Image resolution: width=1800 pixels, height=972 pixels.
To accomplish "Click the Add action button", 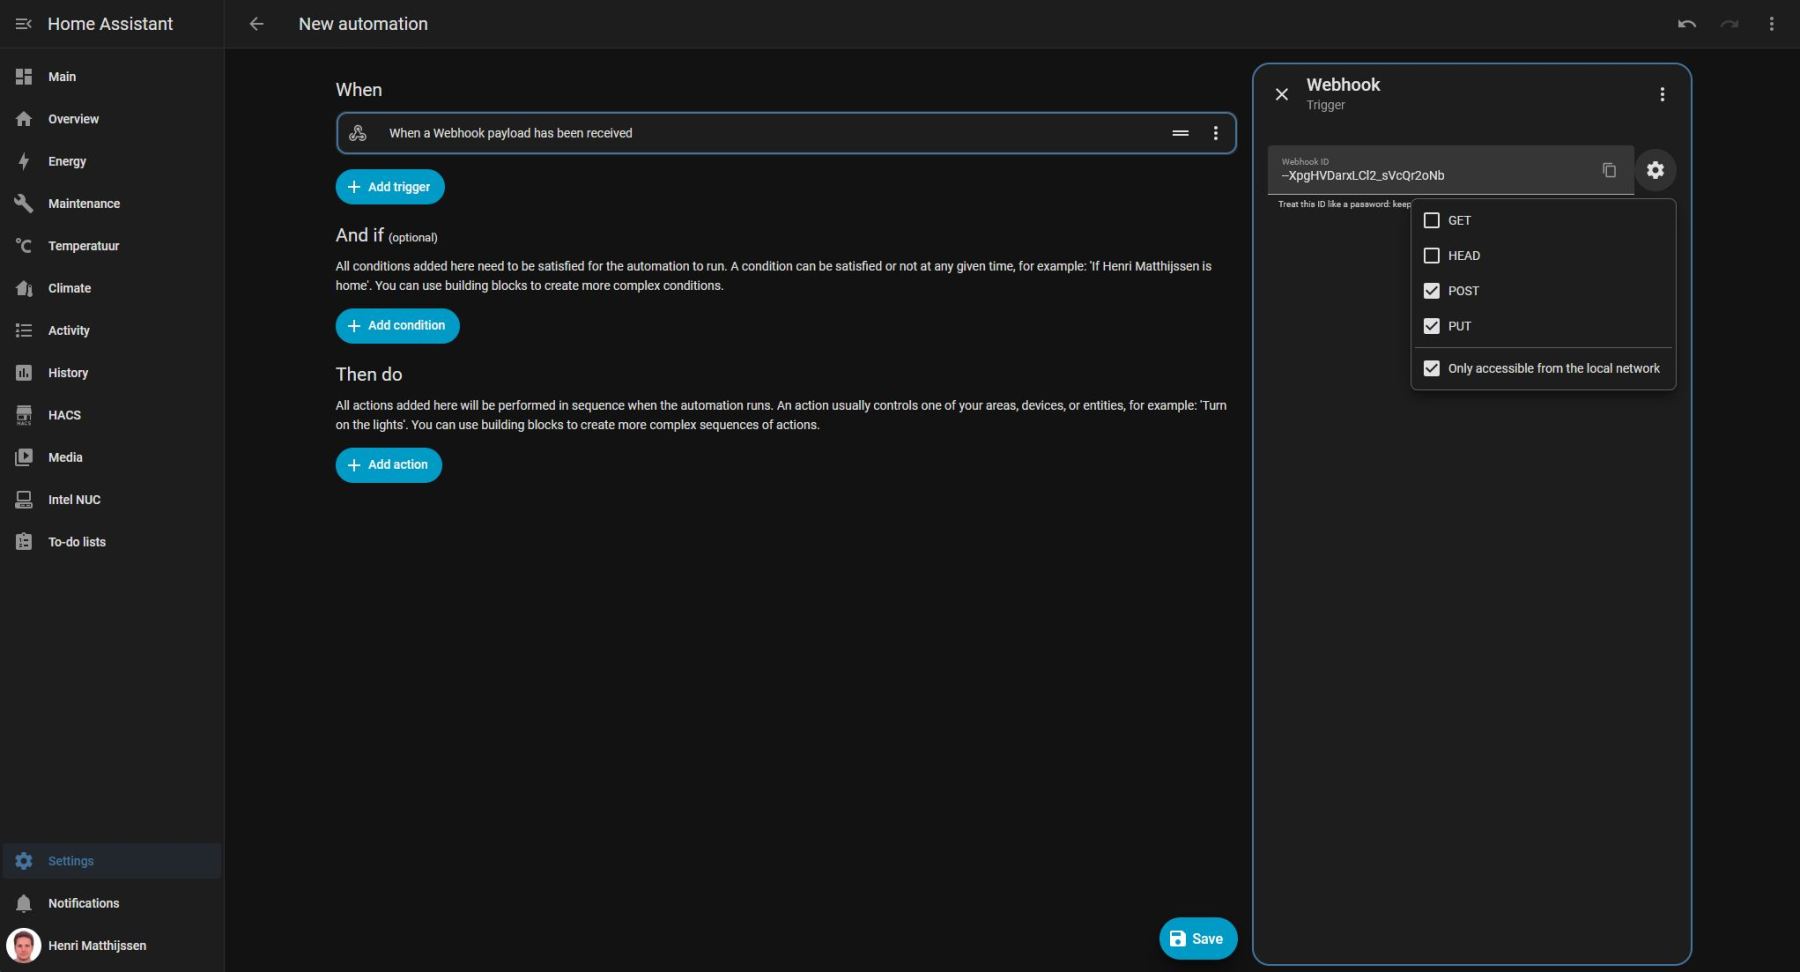I will tap(389, 465).
